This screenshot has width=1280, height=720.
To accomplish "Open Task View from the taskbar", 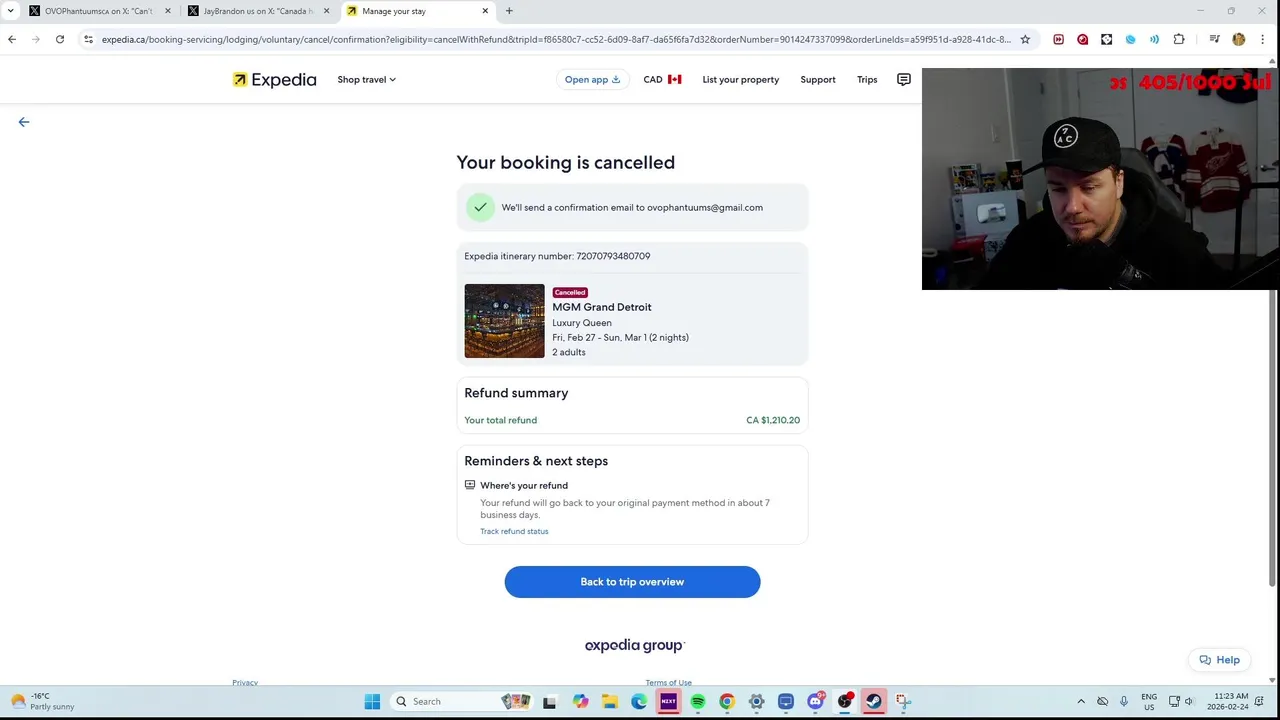I will tap(549, 702).
